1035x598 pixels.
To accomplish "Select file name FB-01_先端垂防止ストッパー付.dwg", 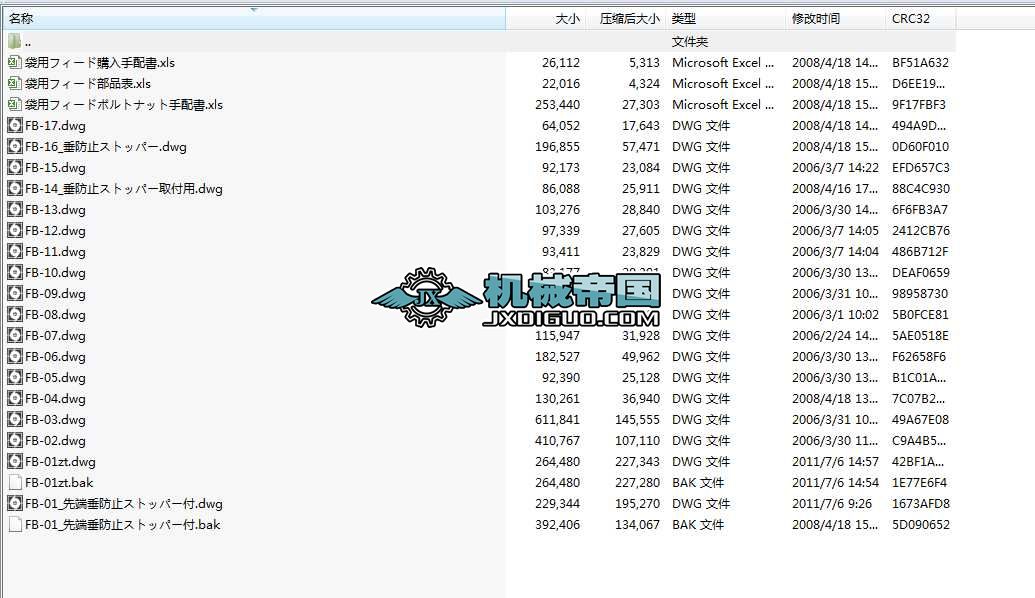I will (x=124, y=504).
